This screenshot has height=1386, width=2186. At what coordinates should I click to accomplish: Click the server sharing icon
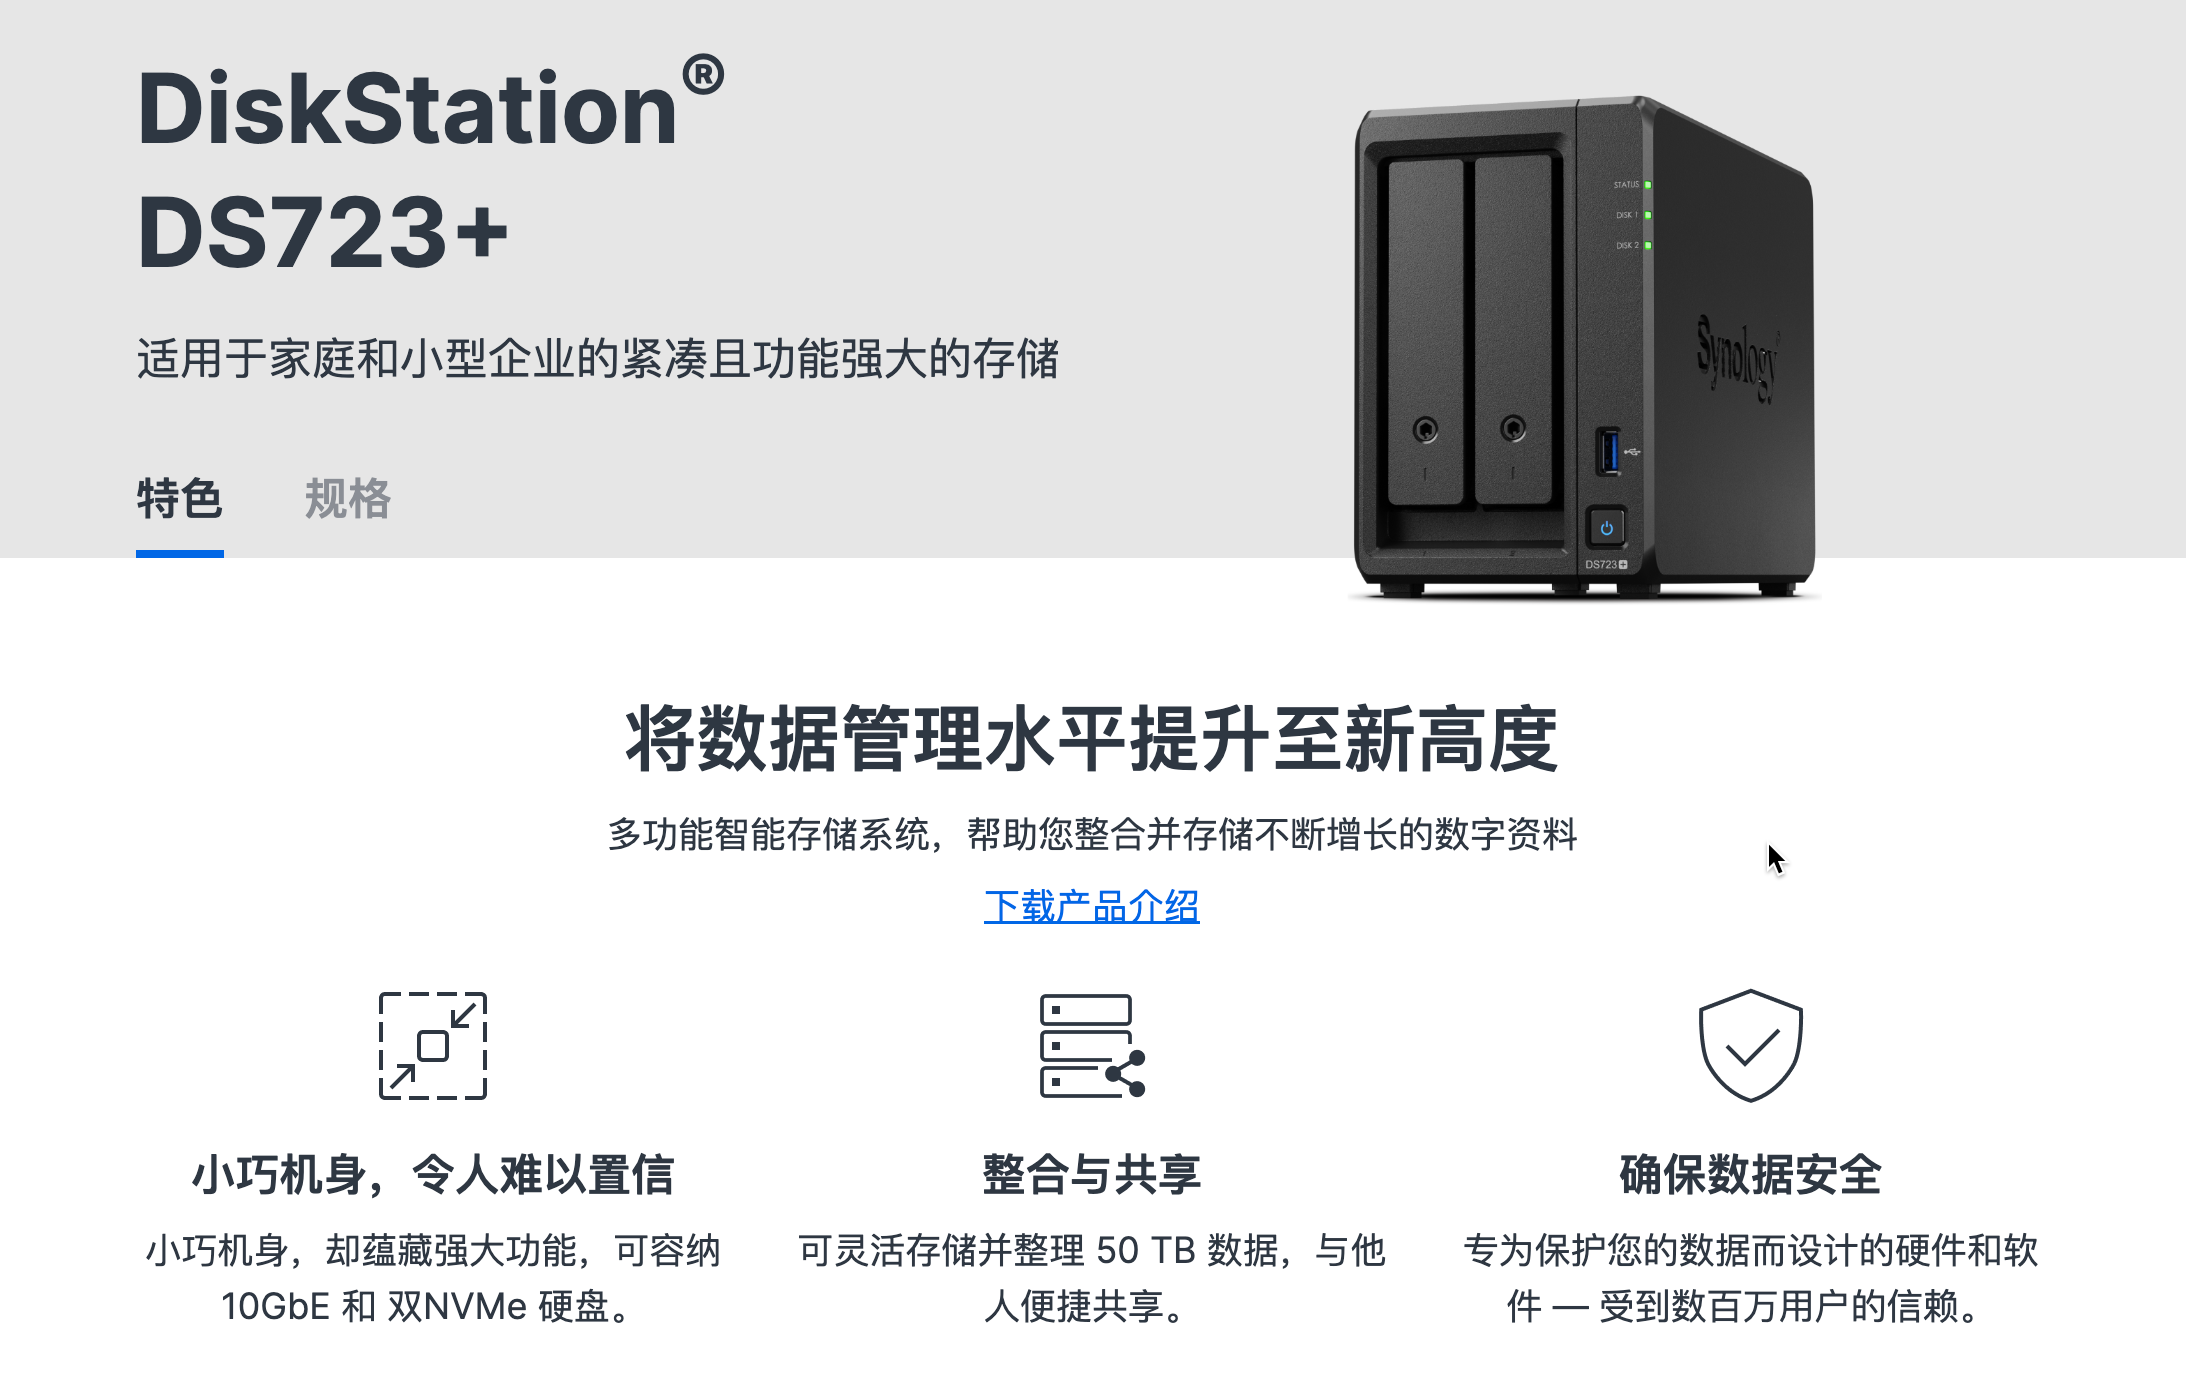[x=1092, y=1046]
